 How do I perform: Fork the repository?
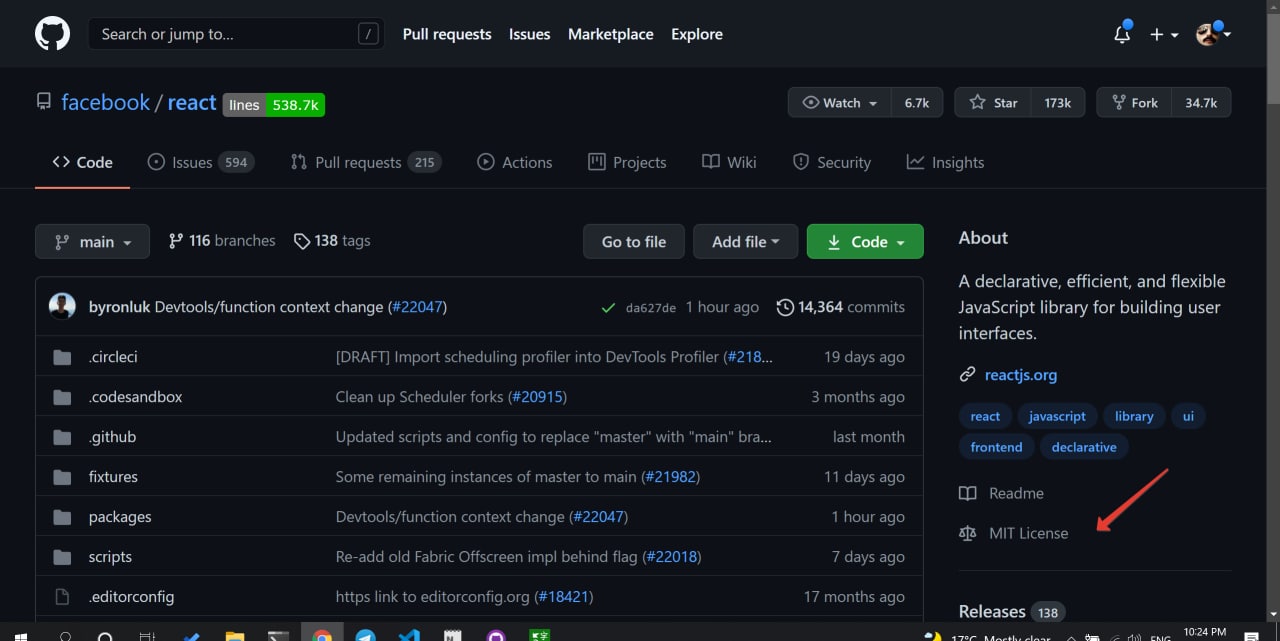click(1134, 103)
